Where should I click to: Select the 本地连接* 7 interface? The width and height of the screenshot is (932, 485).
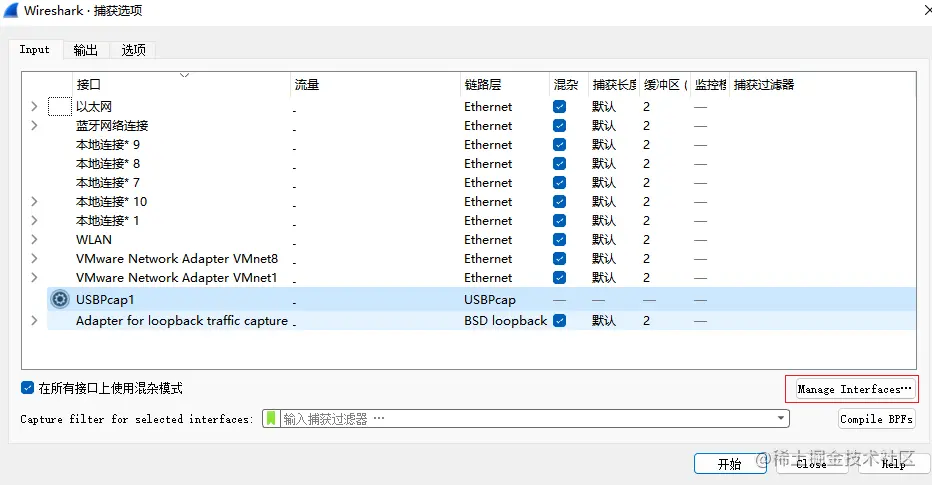[108, 182]
